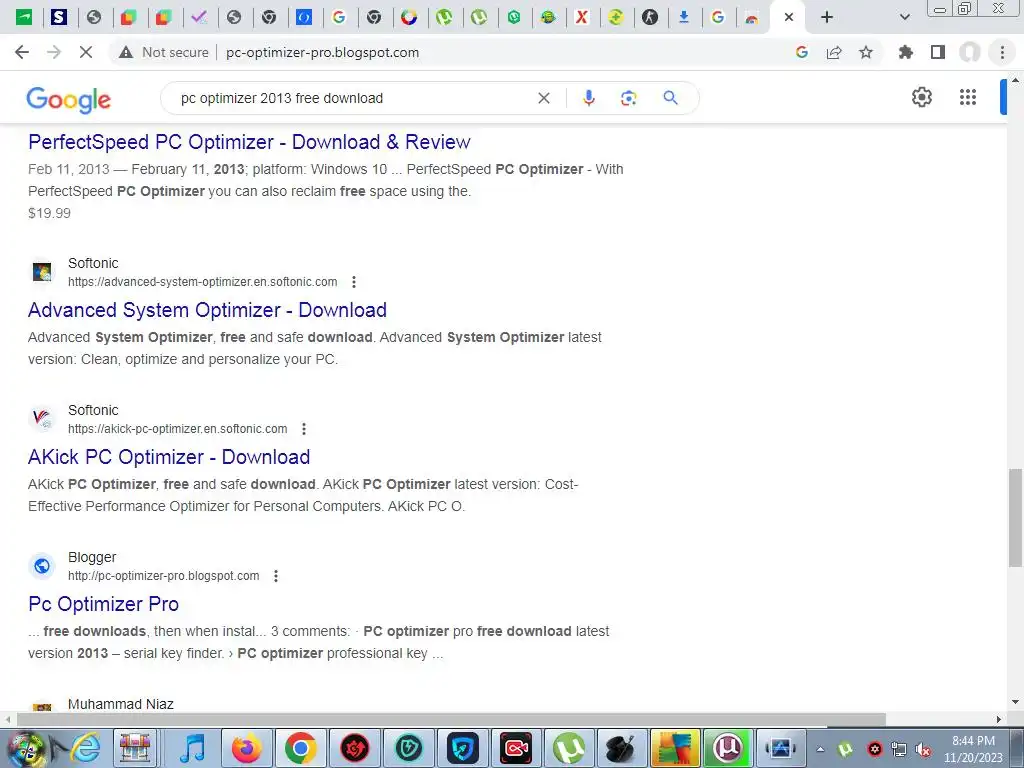Click the Muhammad Niaz result name
Image resolution: width=1024 pixels, height=768 pixels.
tap(121, 704)
